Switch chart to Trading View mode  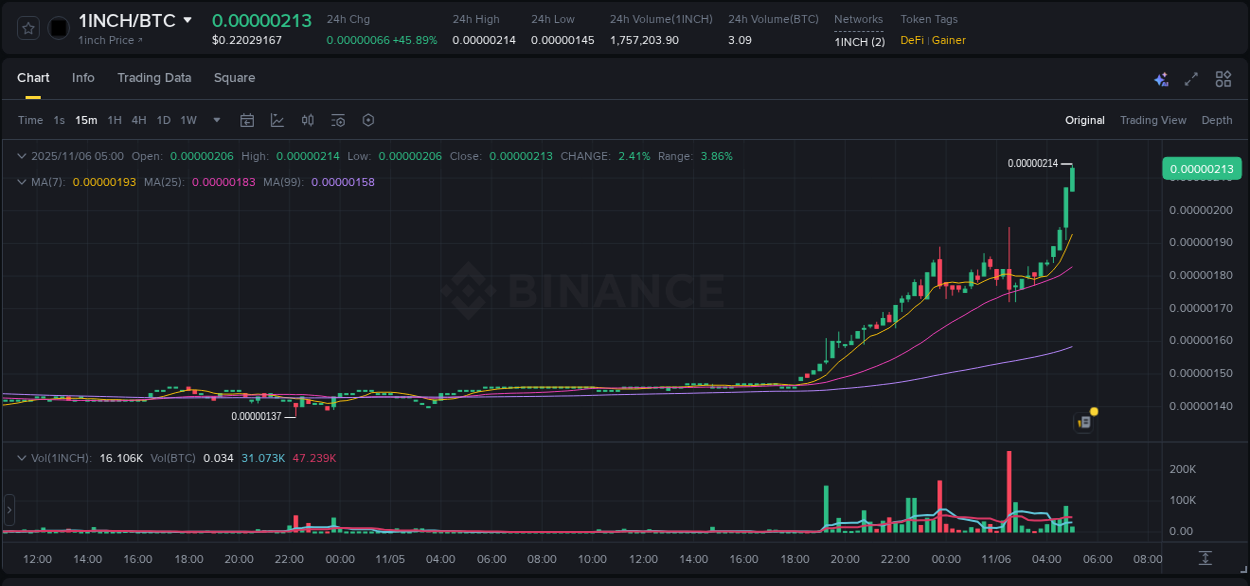point(1153,120)
